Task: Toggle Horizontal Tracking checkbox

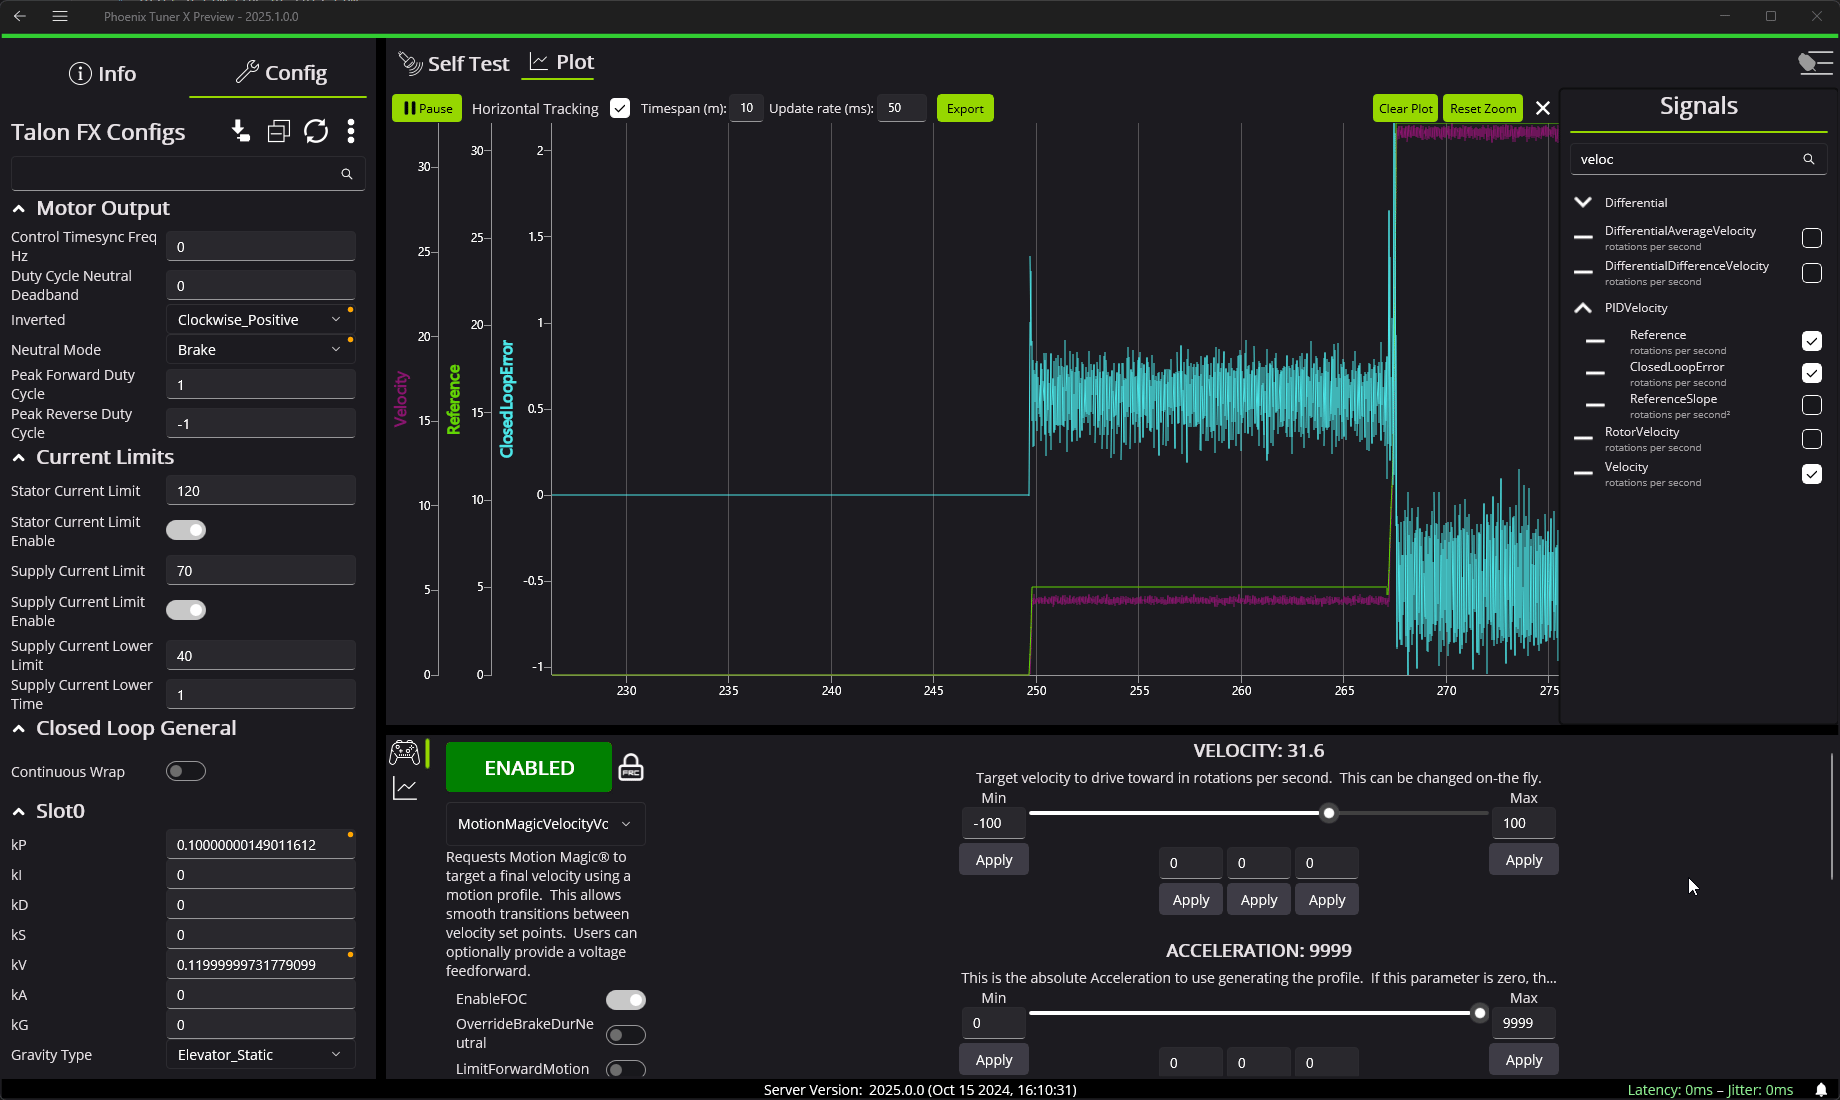Action: (x=620, y=108)
